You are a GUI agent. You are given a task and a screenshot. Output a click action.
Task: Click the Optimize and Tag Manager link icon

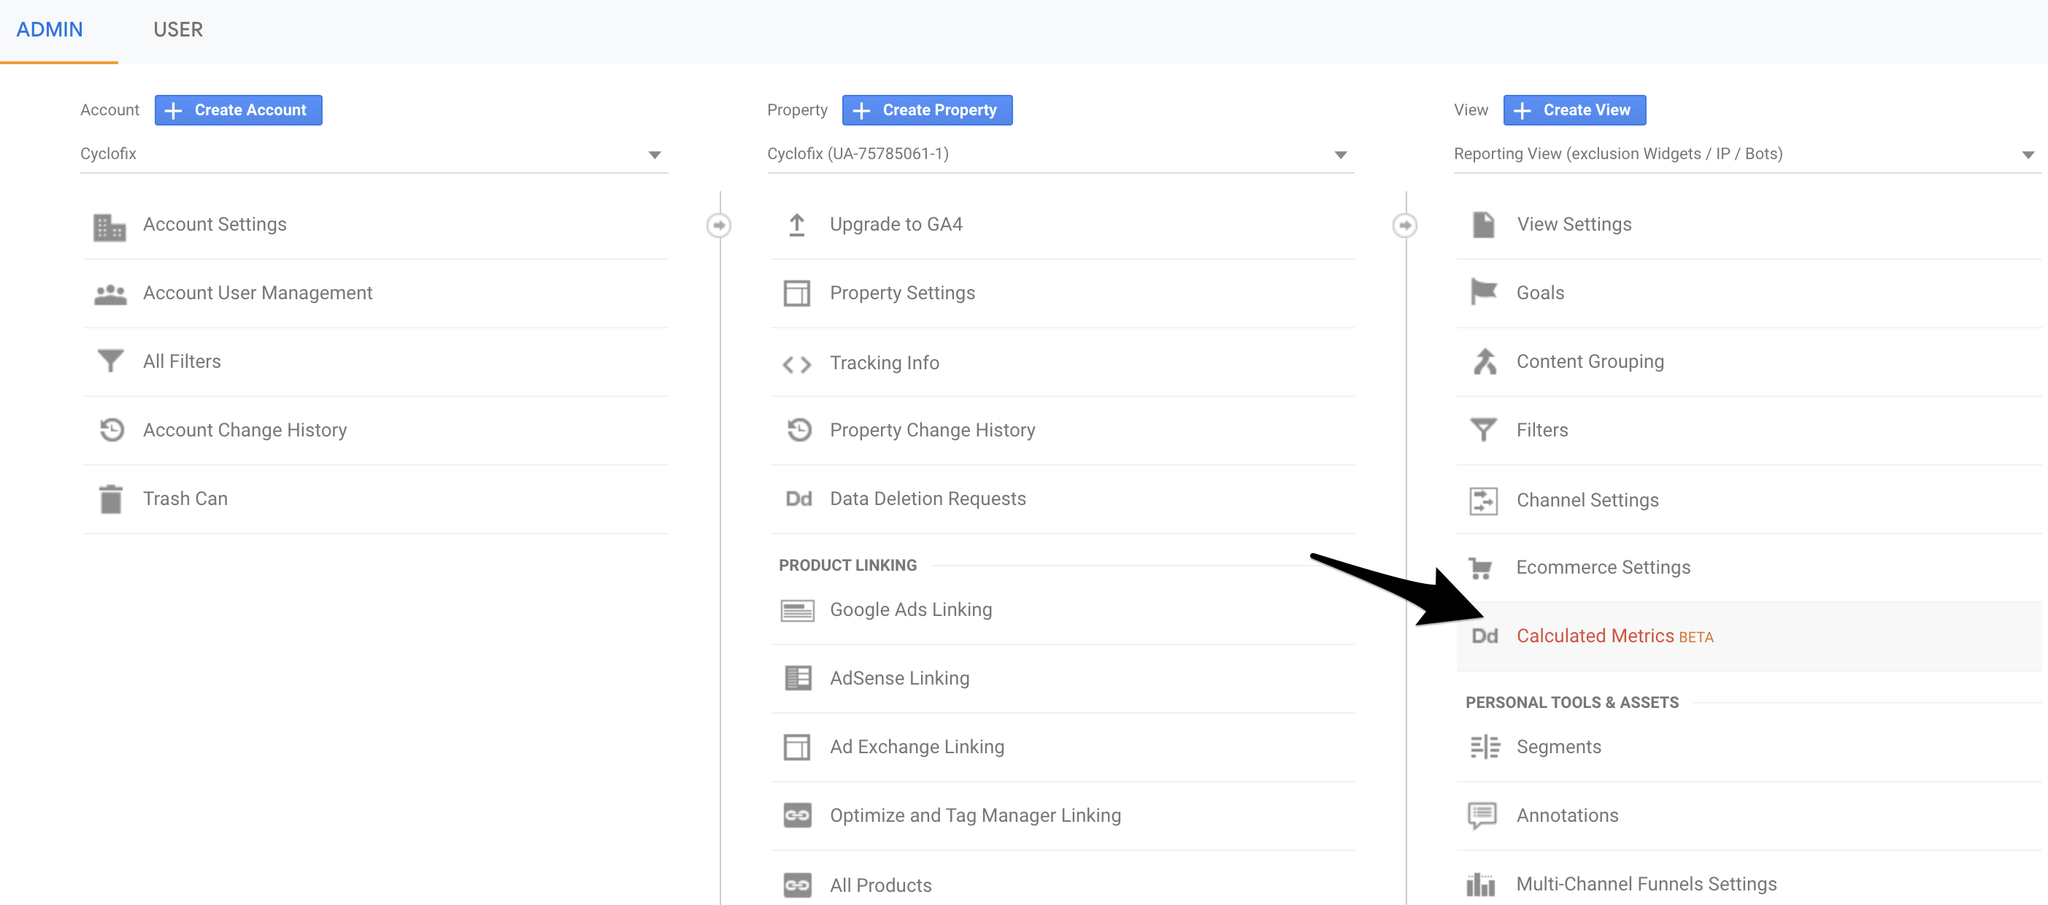pyautogui.click(x=797, y=815)
